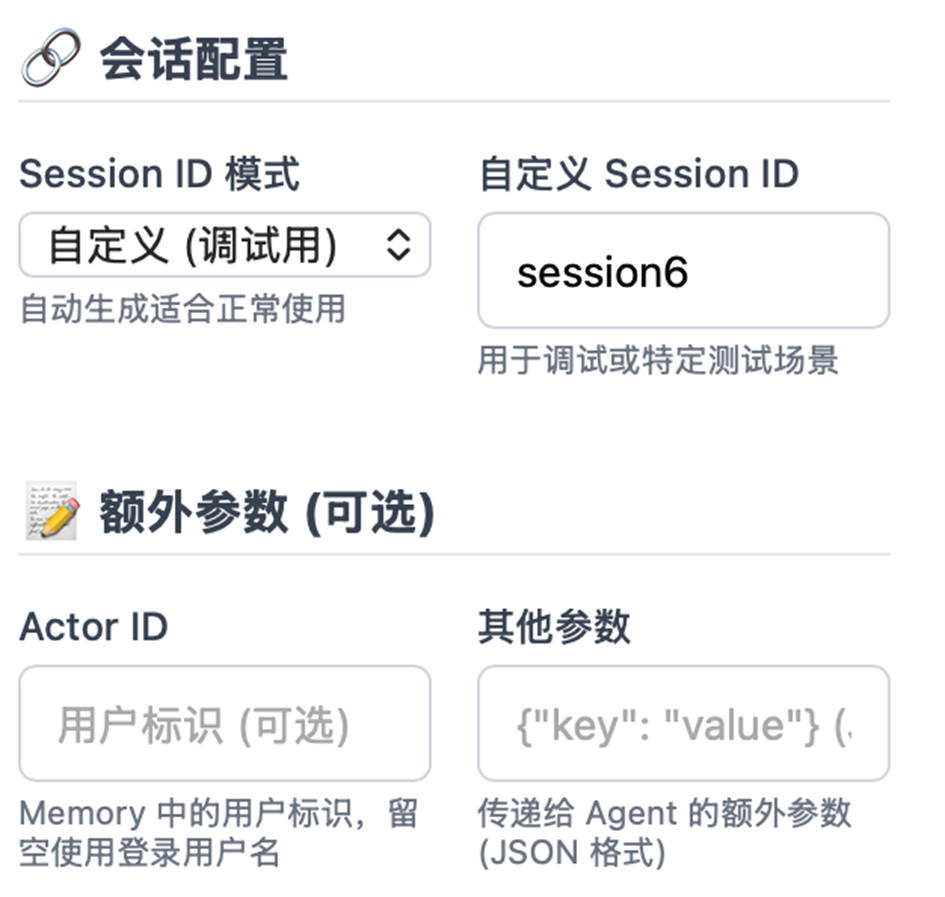Click the 其他参数 field label
The image size is (945, 897).
pos(554,627)
